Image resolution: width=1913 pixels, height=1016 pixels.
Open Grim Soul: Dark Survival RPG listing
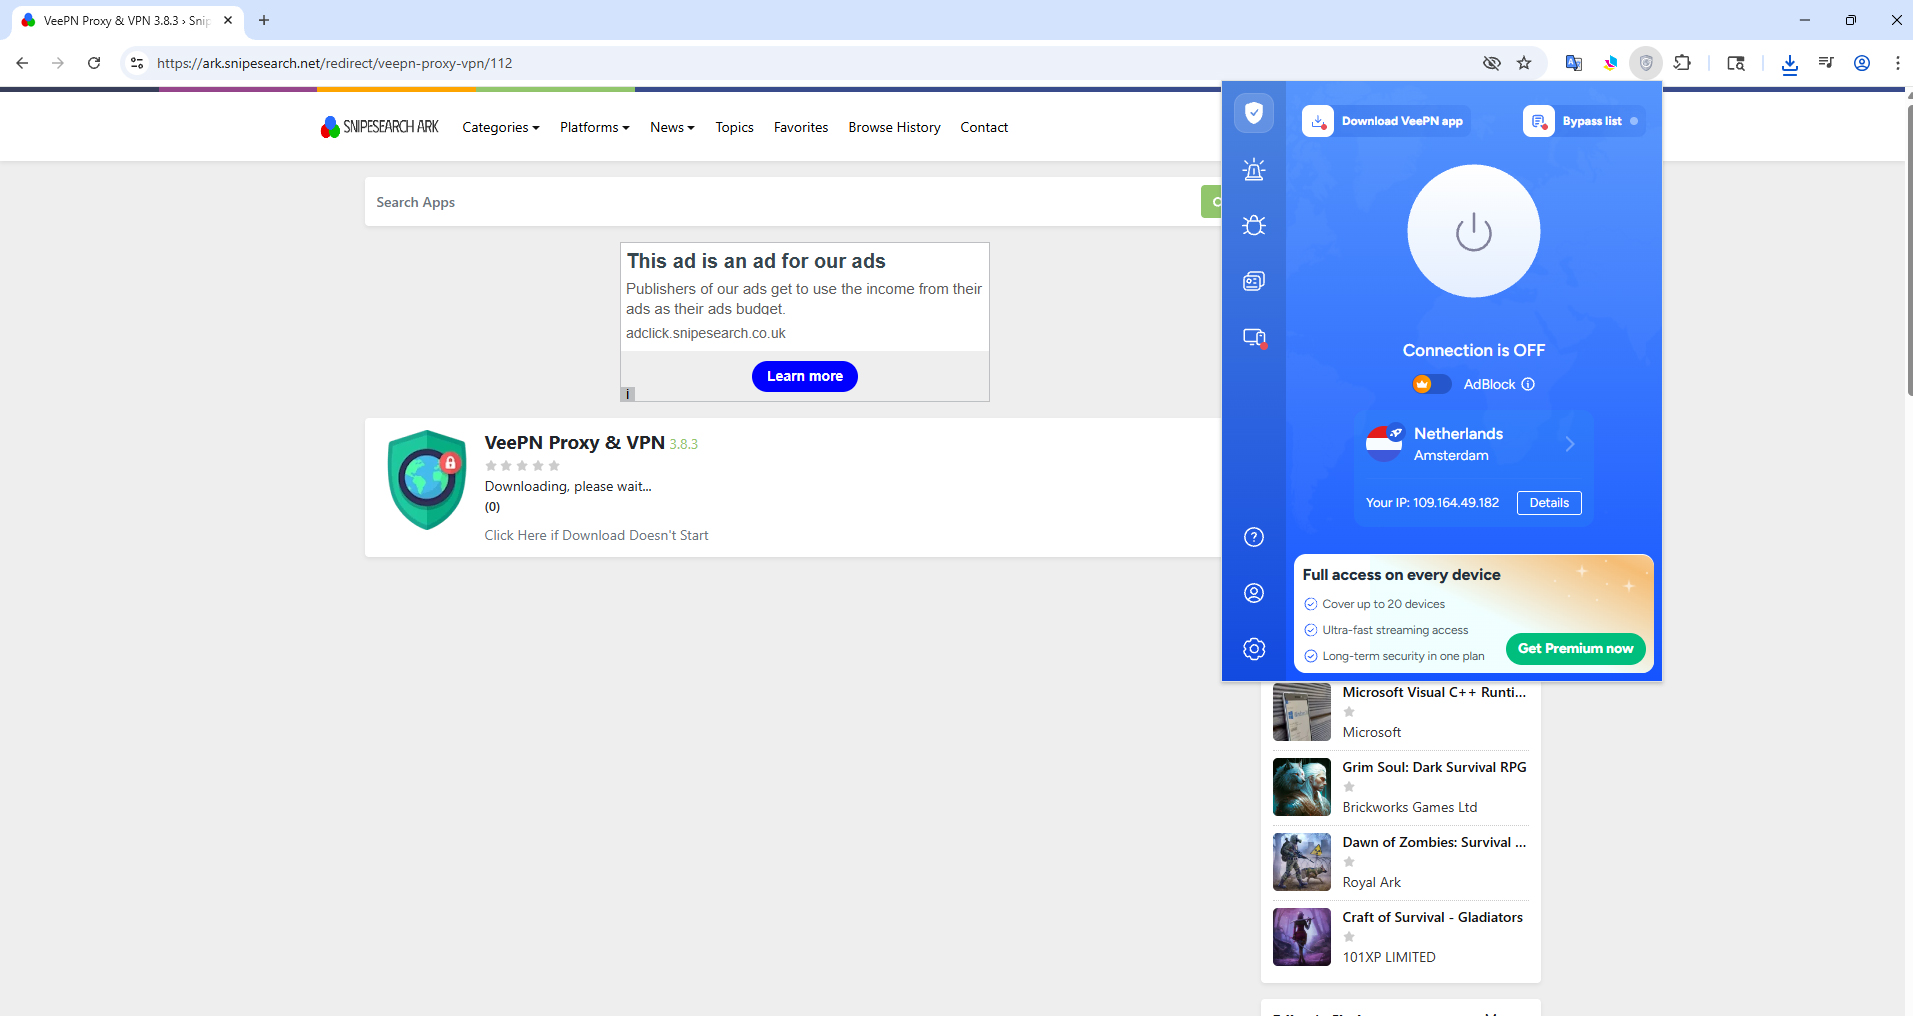(1435, 767)
